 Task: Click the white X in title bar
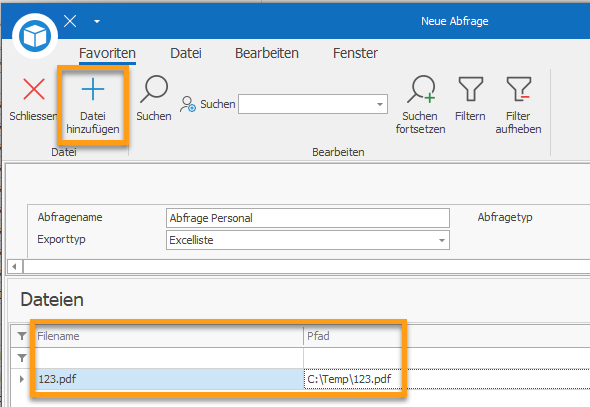coord(70,21)
